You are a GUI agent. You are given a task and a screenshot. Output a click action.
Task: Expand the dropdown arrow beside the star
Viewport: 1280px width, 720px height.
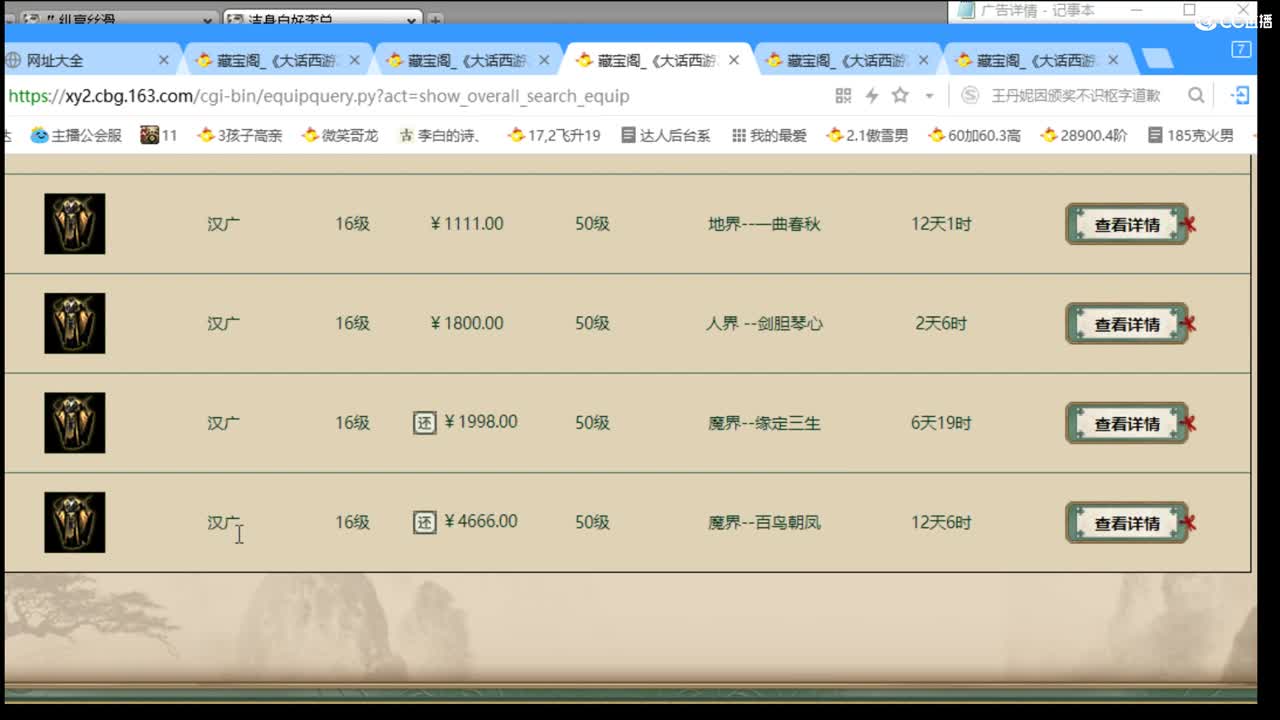tap(929, 96)
